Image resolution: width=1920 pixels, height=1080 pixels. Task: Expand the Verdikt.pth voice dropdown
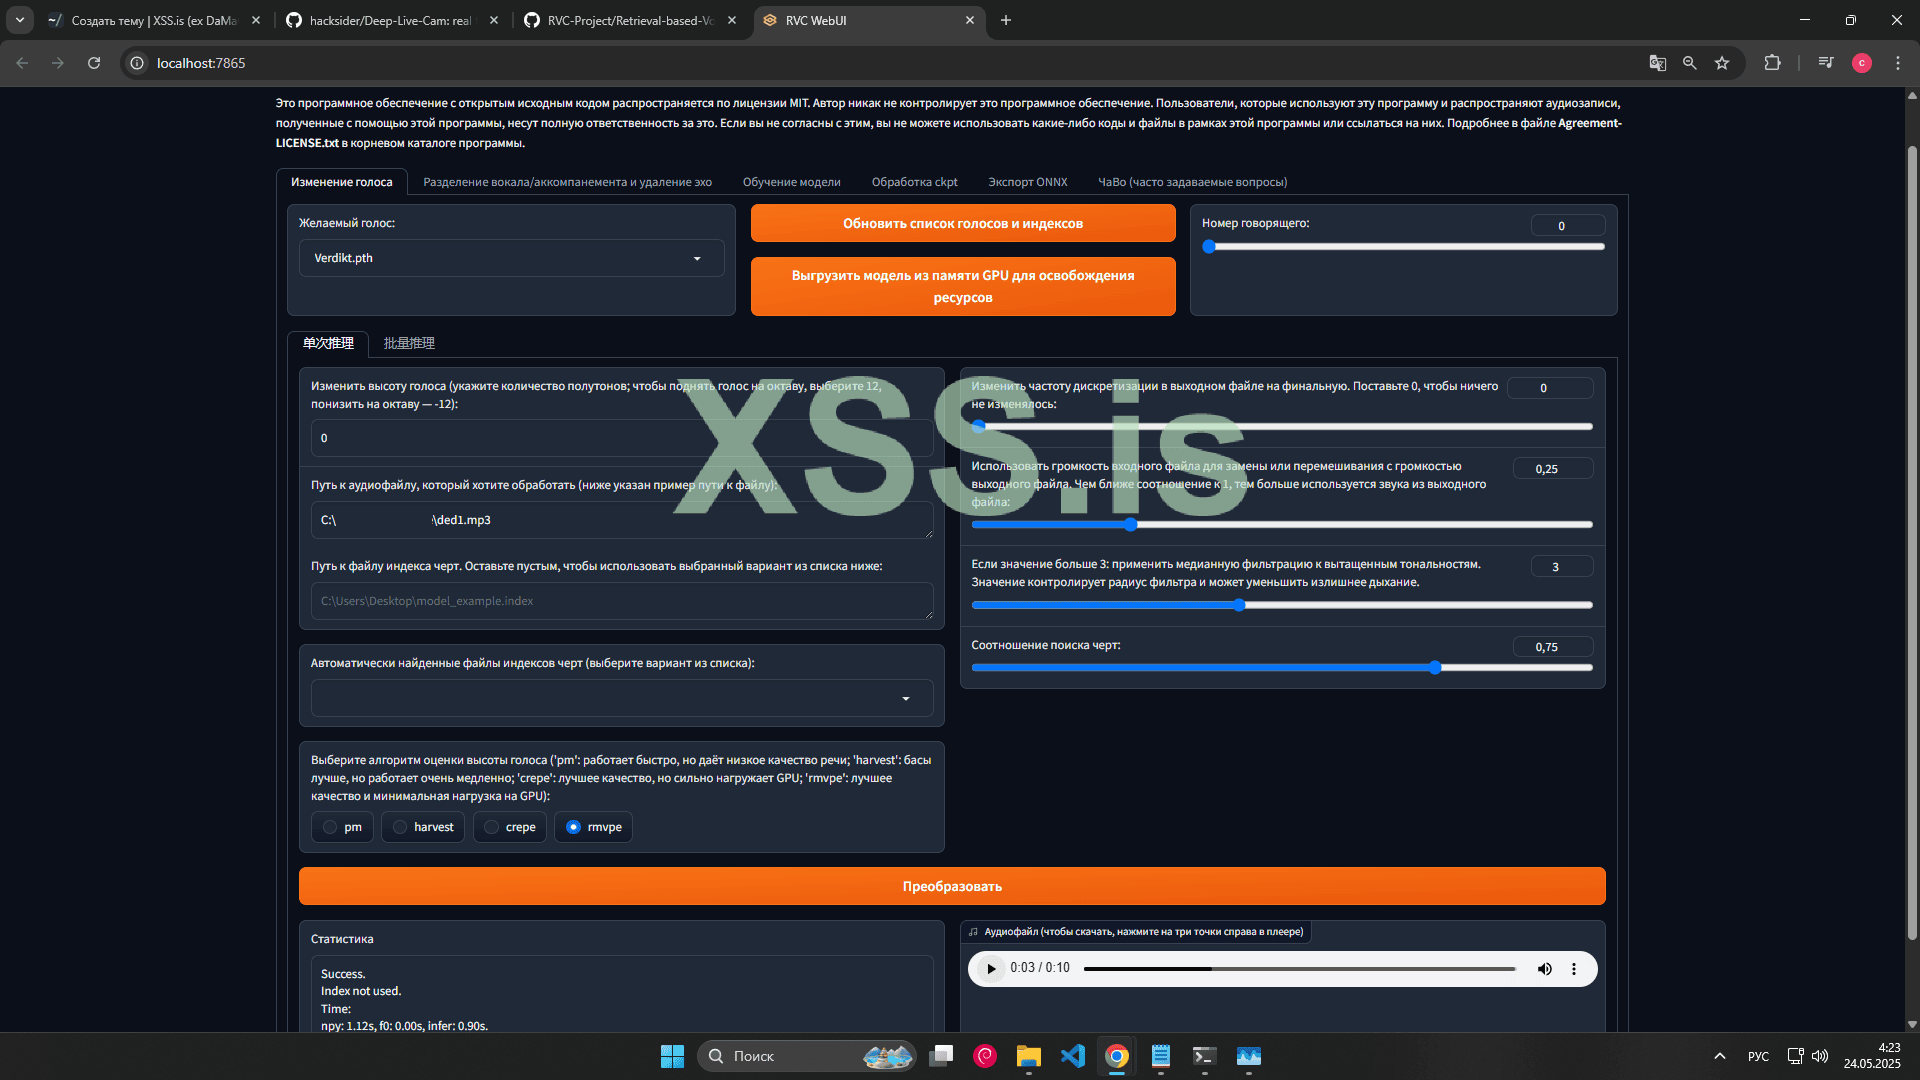(x=697, y=258)
